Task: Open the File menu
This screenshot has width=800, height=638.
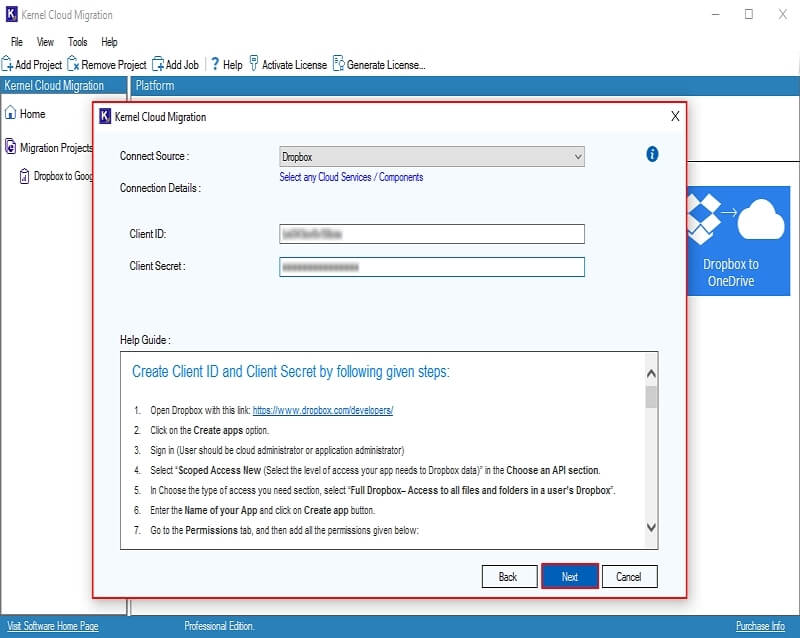Action: click(x=17, y=42)
